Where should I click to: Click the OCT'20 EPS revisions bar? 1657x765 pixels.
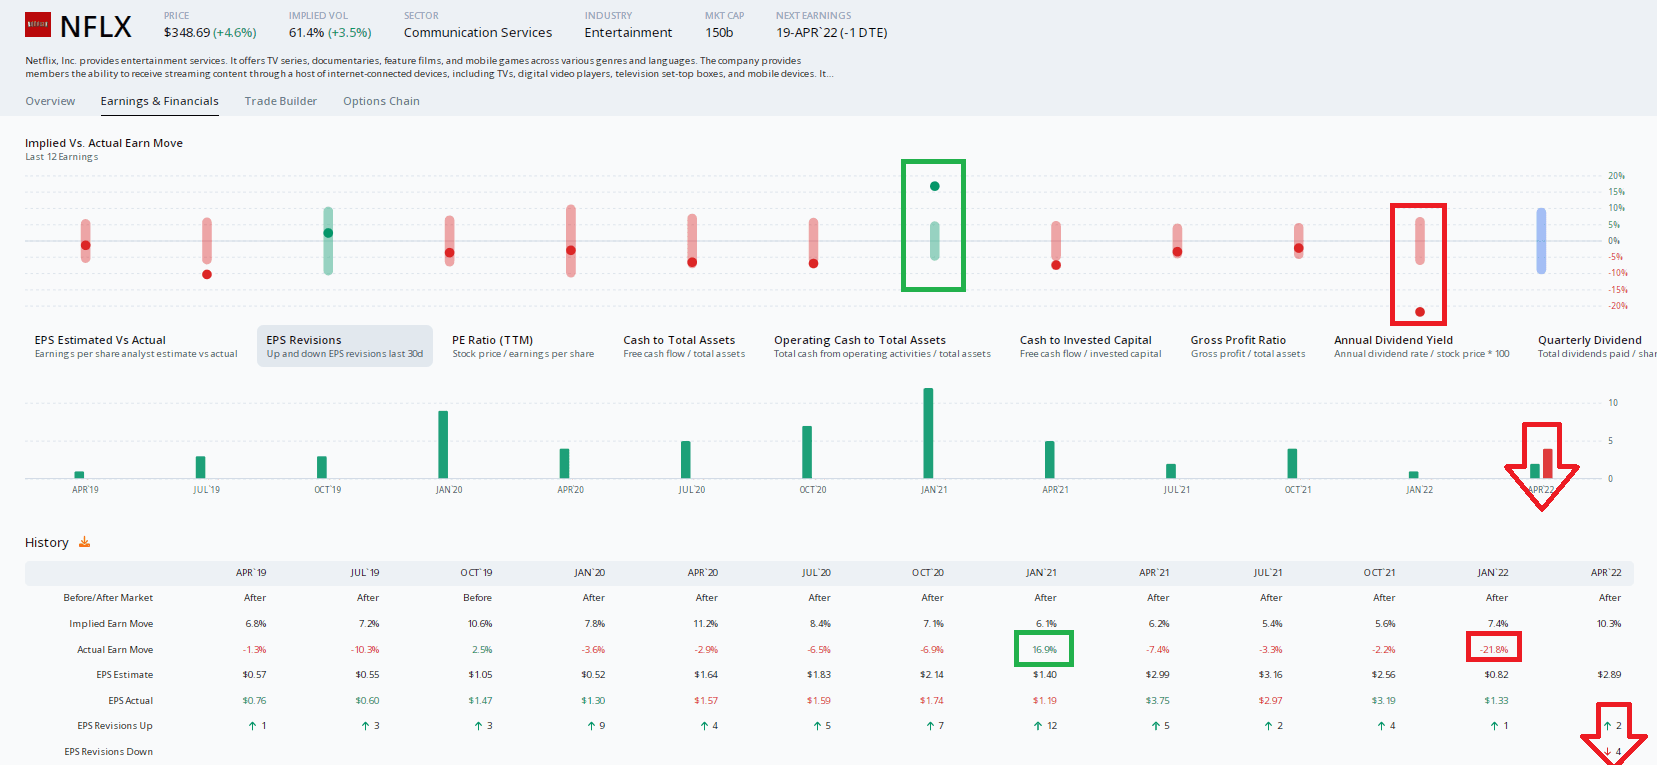click(x=807, y=452)
